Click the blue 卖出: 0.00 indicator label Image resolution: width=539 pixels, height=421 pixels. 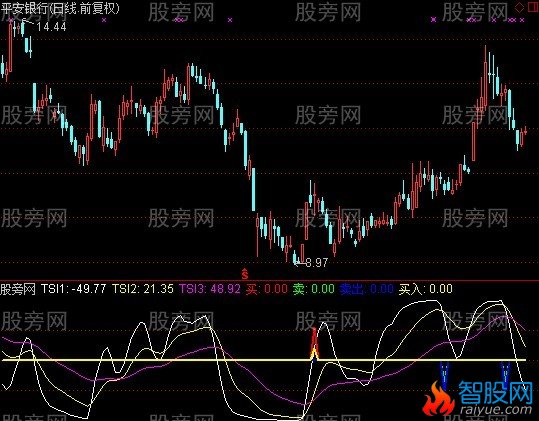[x=366, y=289]
